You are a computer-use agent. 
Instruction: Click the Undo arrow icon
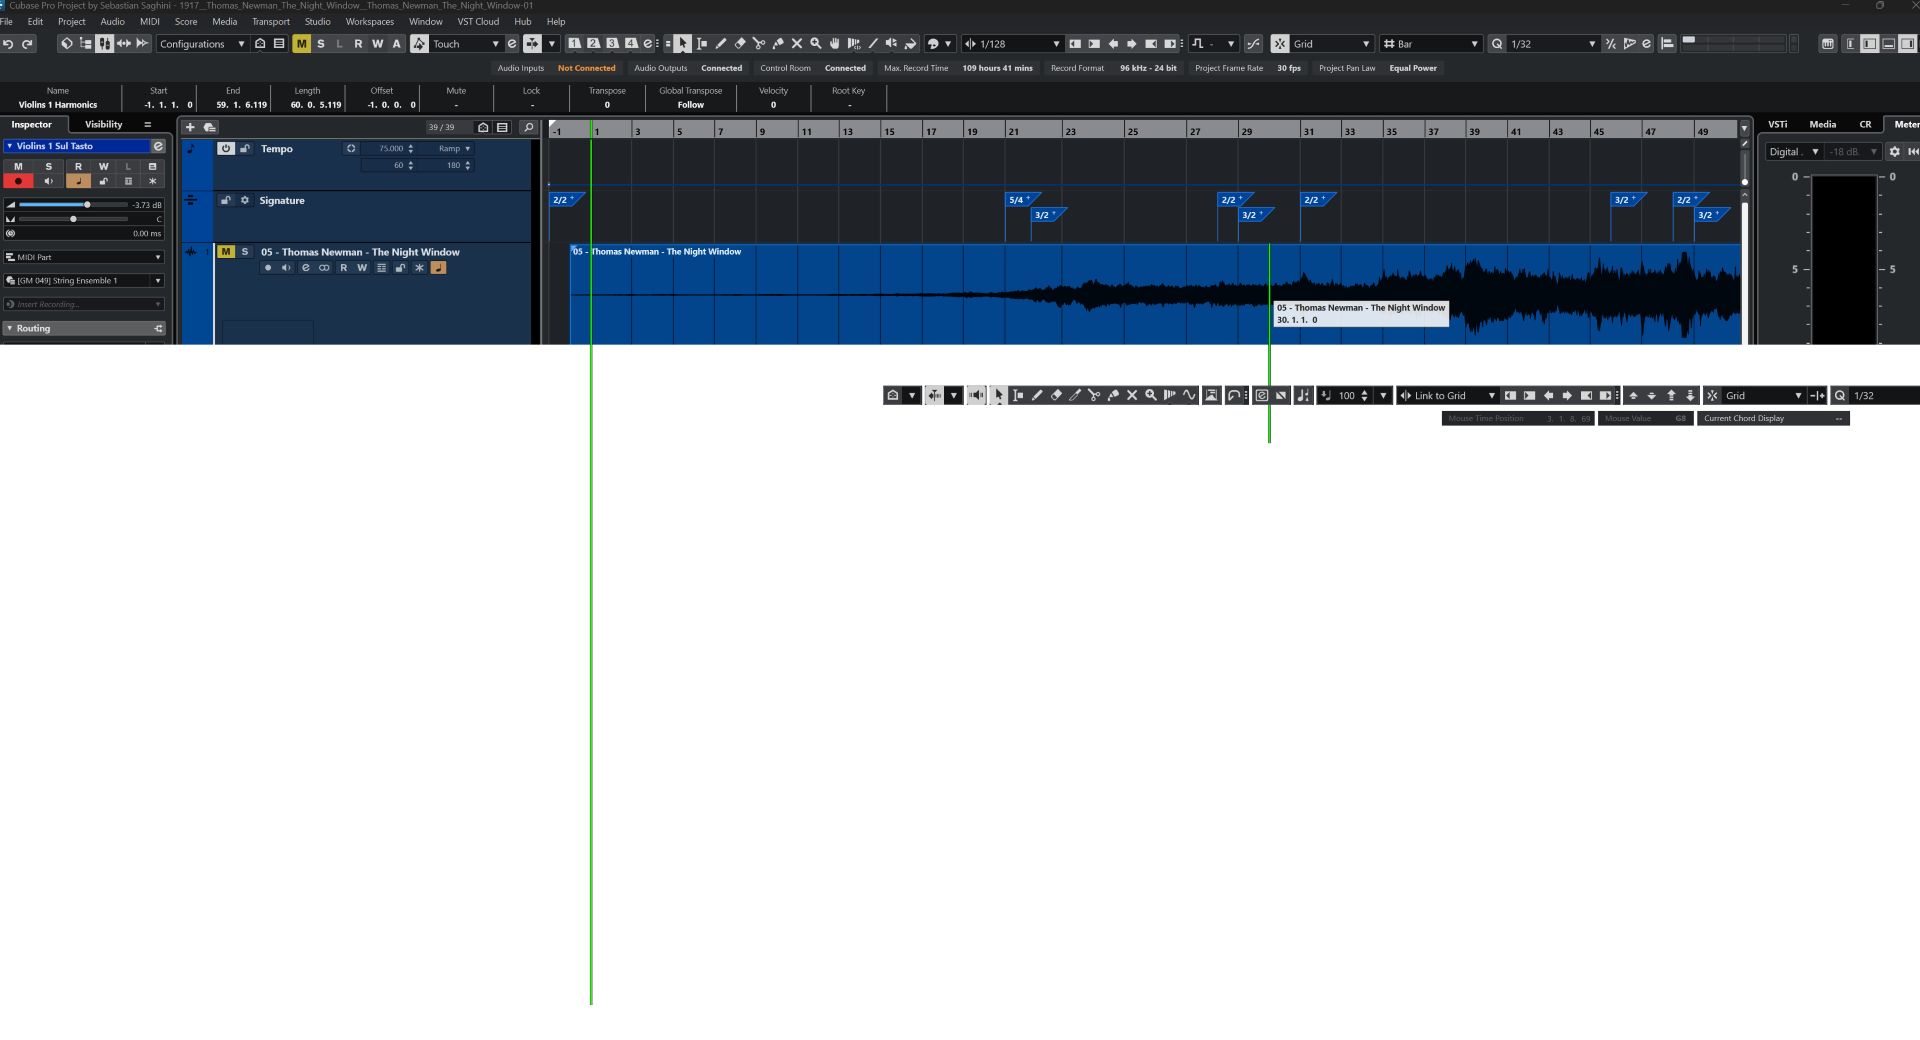(x=8, y=44)
